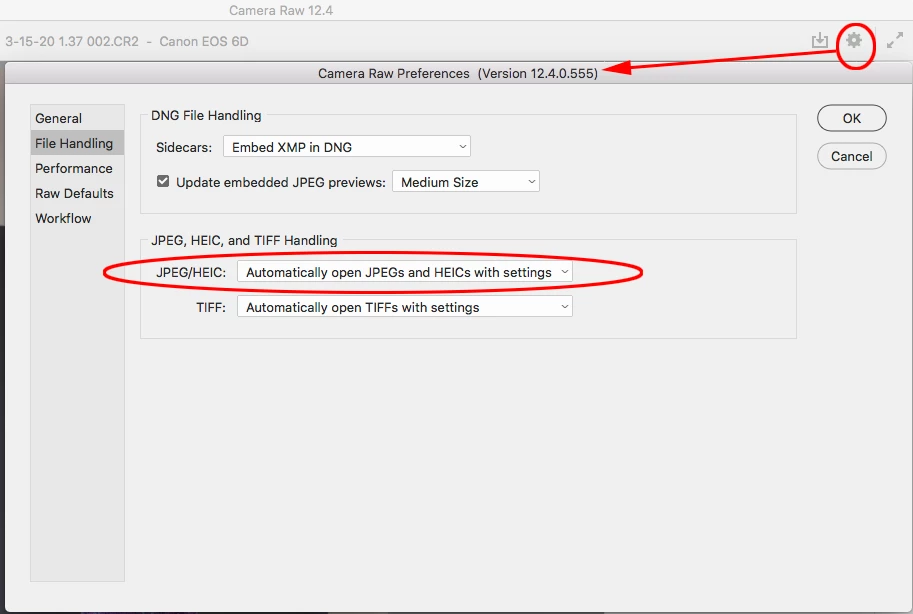The image size is (913, 614).
Task: Click the save image download icon
Action: tap(820, 41)
